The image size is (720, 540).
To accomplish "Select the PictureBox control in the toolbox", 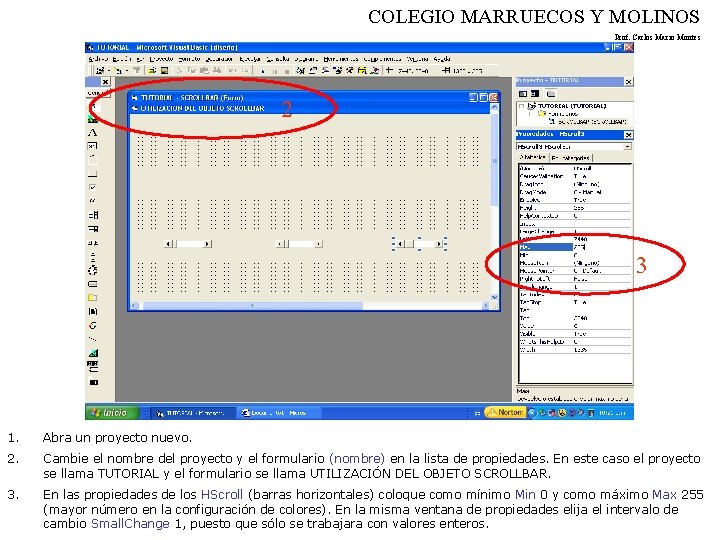I will (x=93, y=120).
